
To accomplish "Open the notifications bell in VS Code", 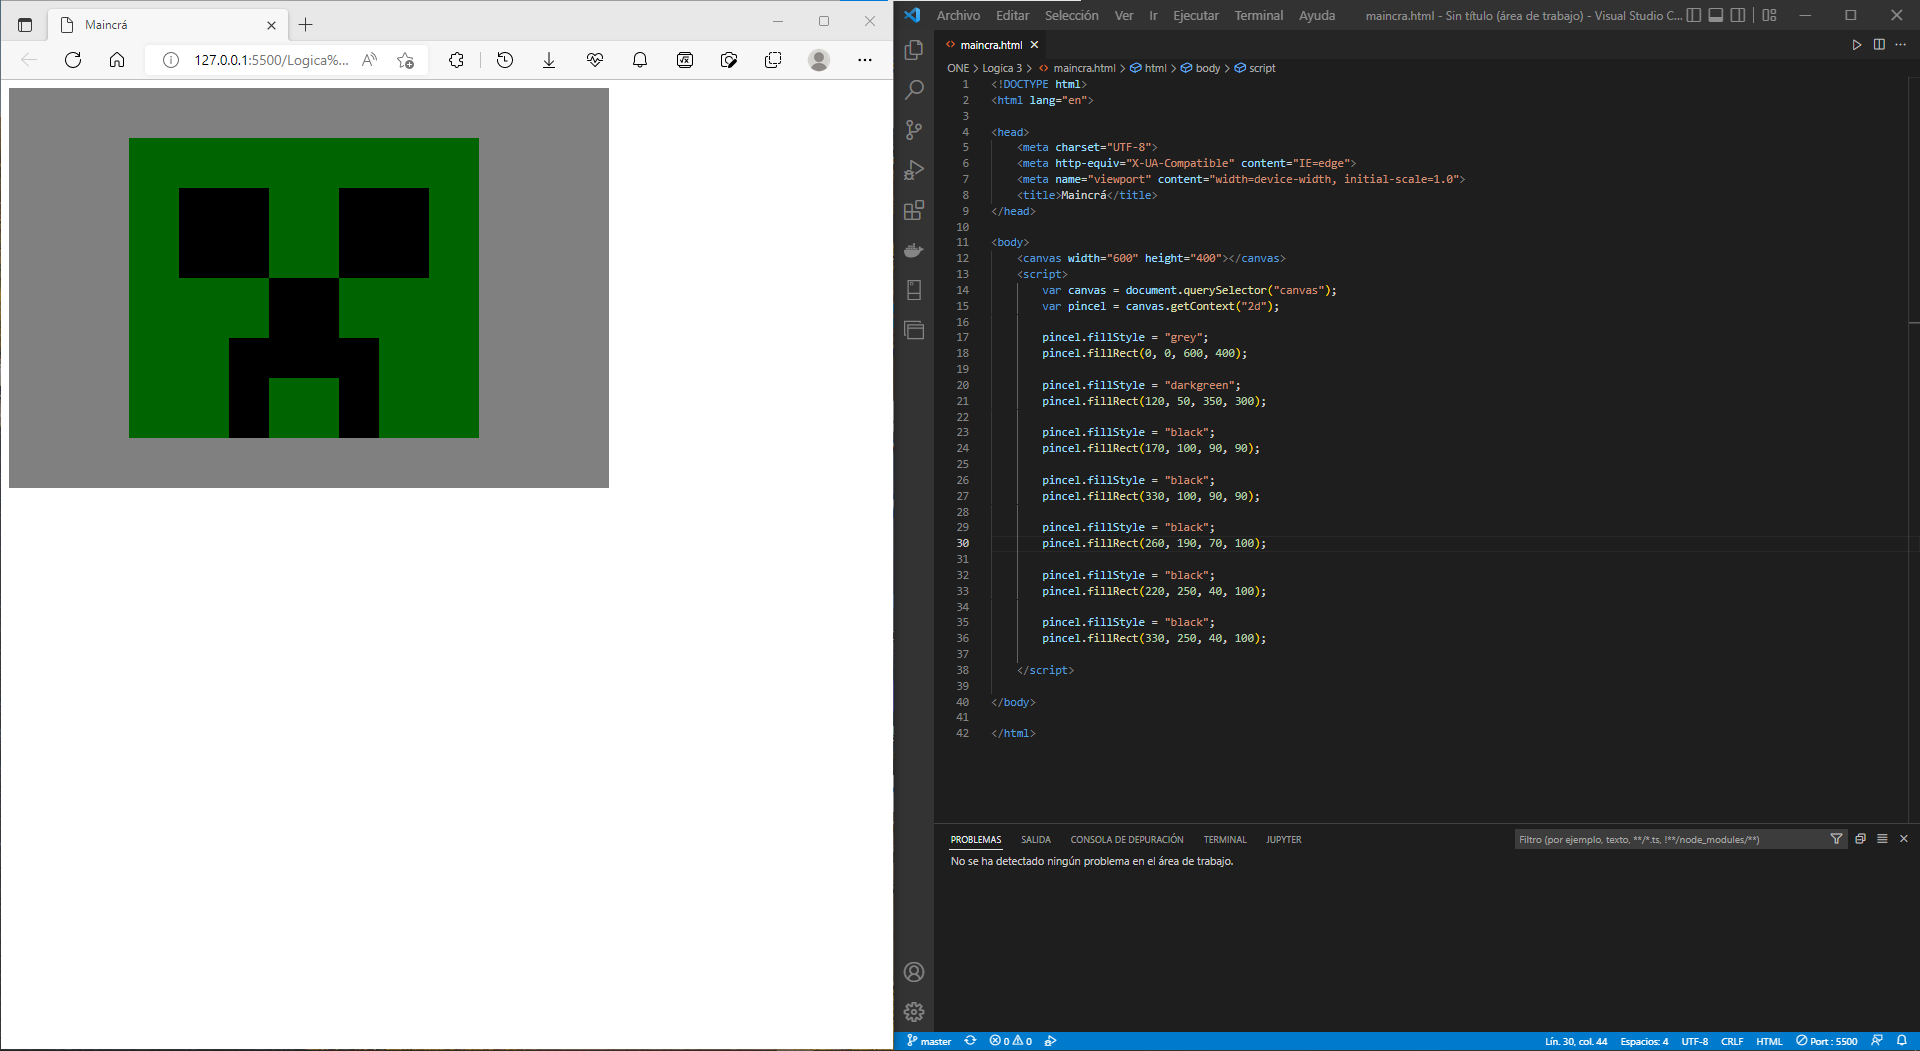I will tap(1902, 1041).
